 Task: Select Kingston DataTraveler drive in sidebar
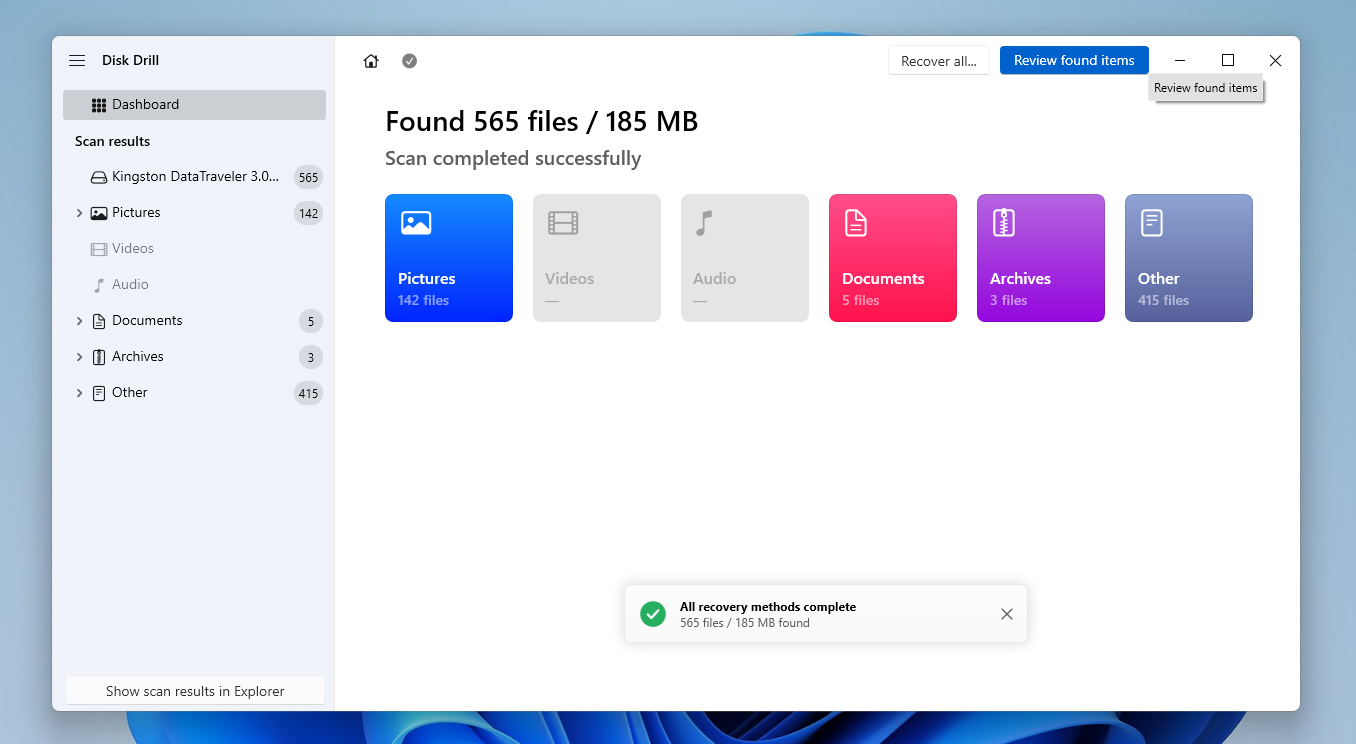194,177
